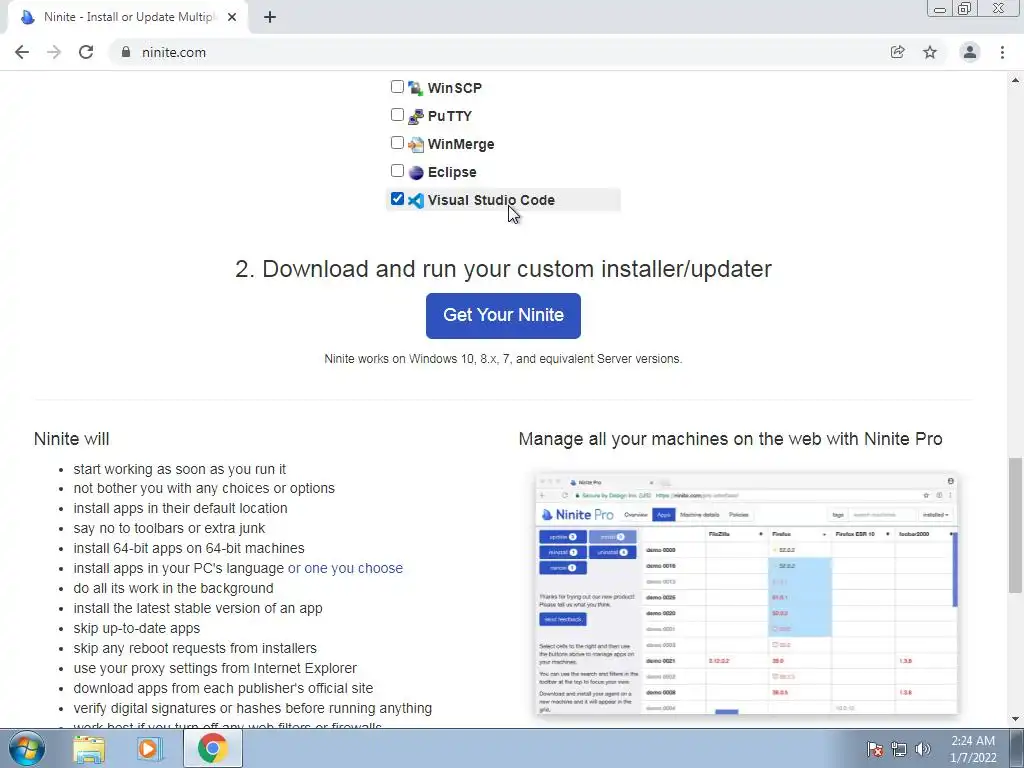Image resolution: width=1024 pixels, height=768 pixels.
Task: Click the Get Your Ninite button
Action: pyautogui.click(x=503, y=315)
